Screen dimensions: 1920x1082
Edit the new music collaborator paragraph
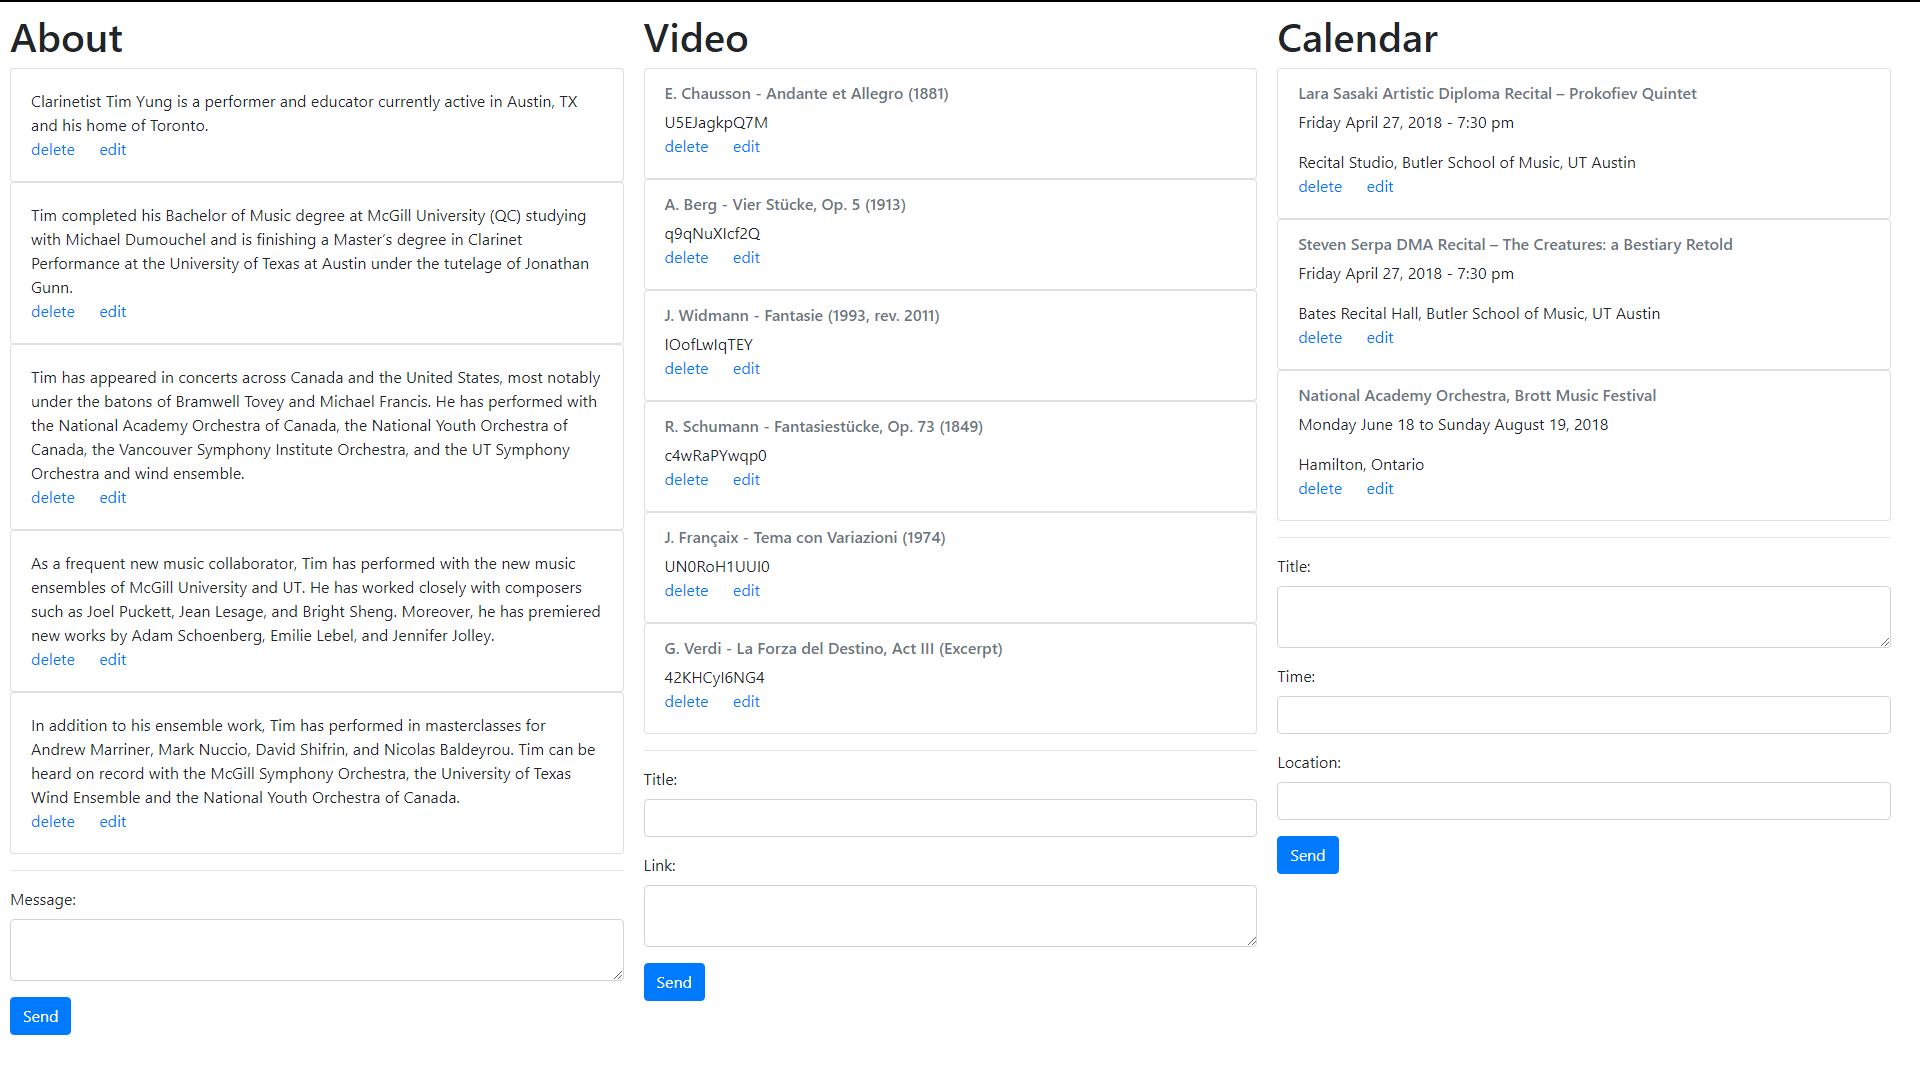(113, 660)
